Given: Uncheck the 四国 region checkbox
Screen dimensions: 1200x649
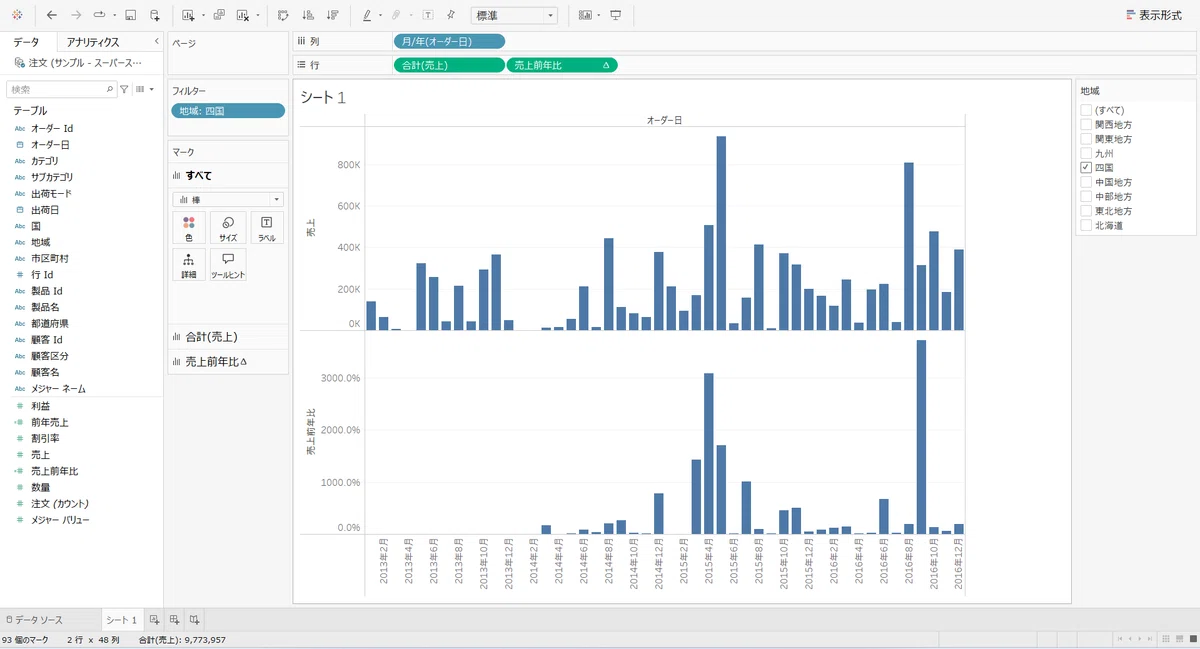Looking at the screenshot, I should 1086,168.
